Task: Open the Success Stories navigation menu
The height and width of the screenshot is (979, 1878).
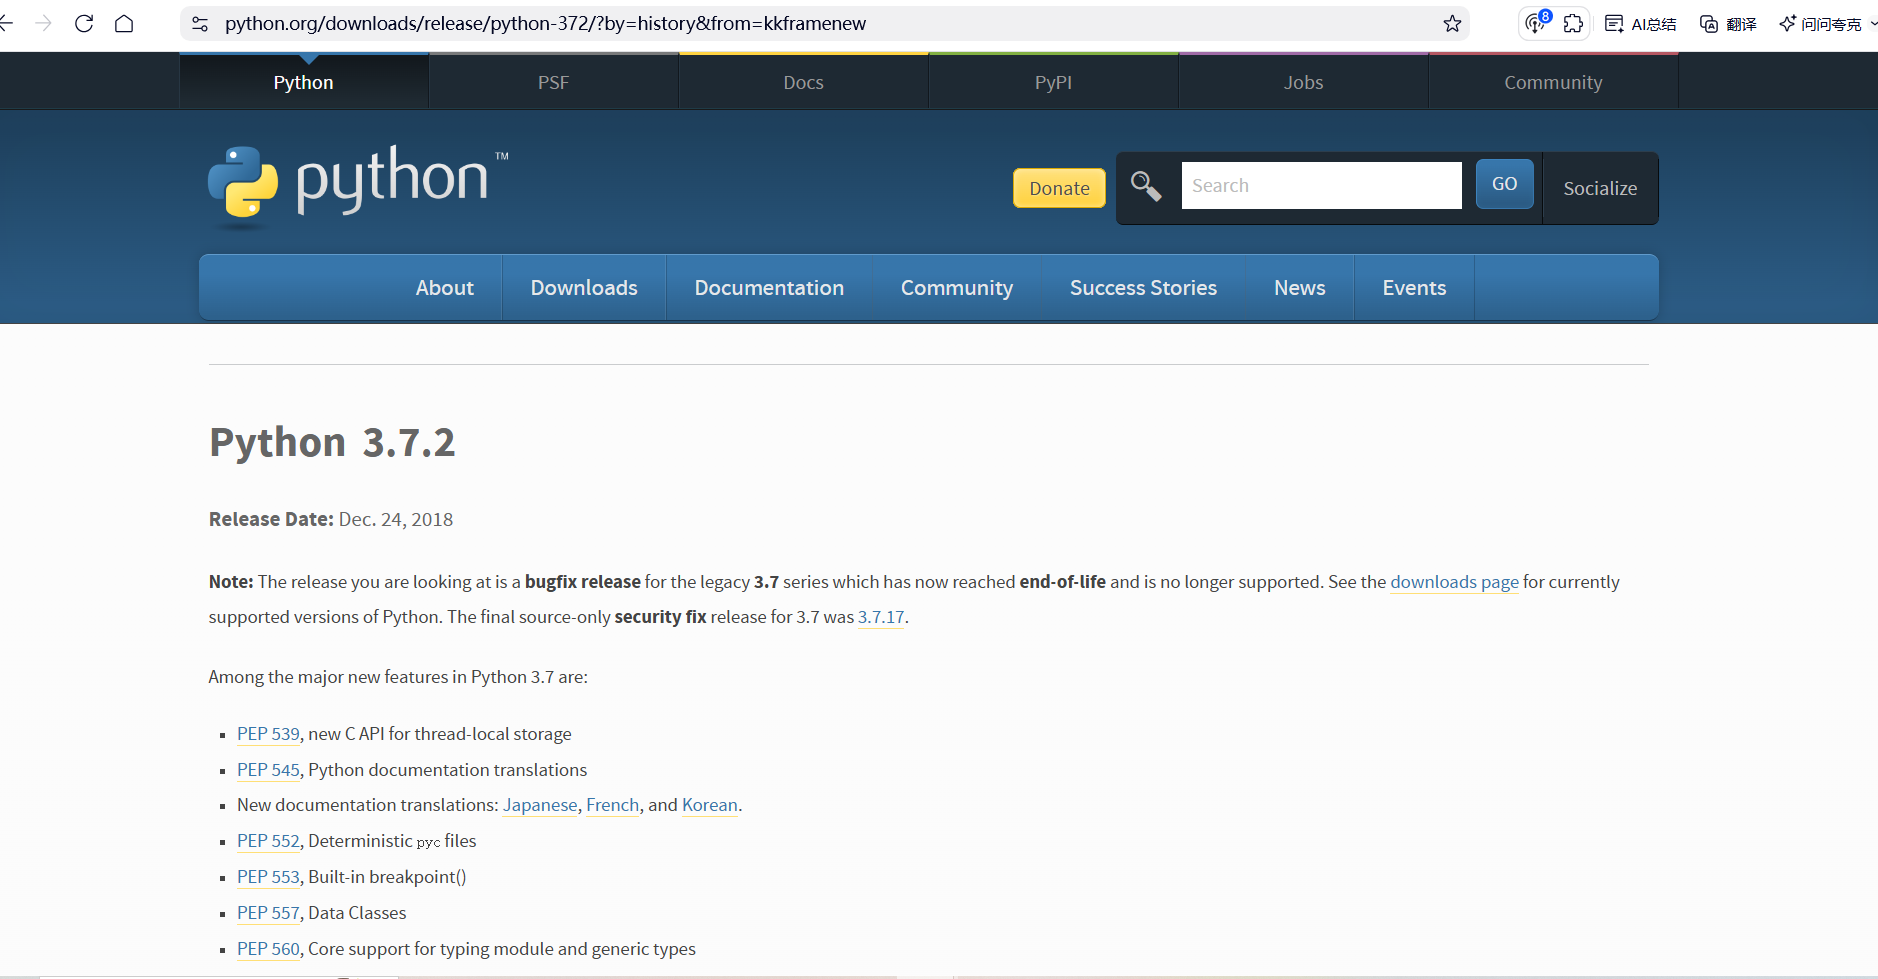Action: [1143, 288]
